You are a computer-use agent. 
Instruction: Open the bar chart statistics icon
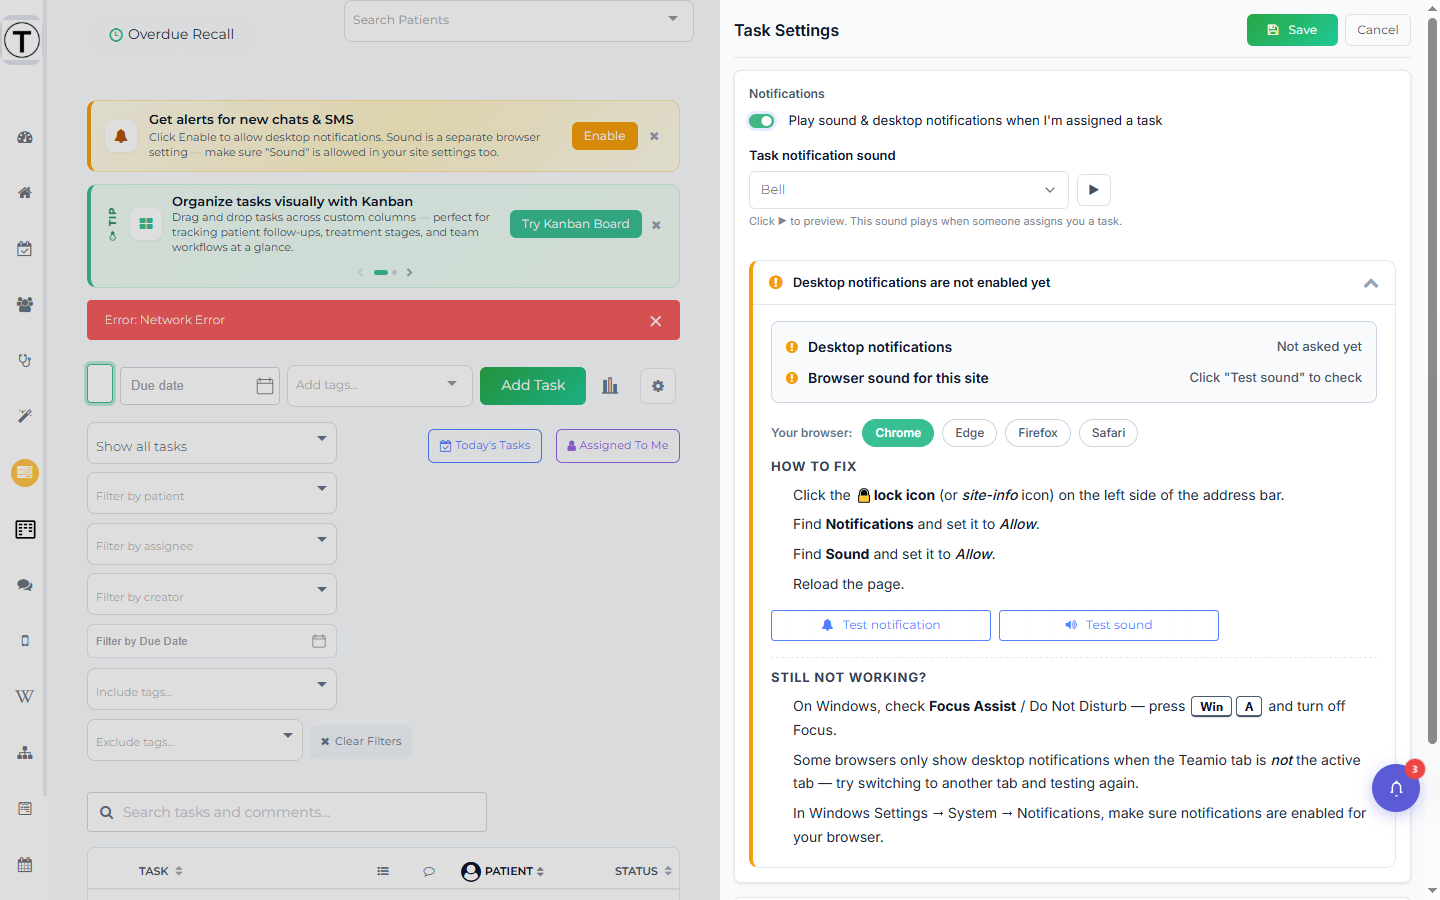(x=610, y=386)
